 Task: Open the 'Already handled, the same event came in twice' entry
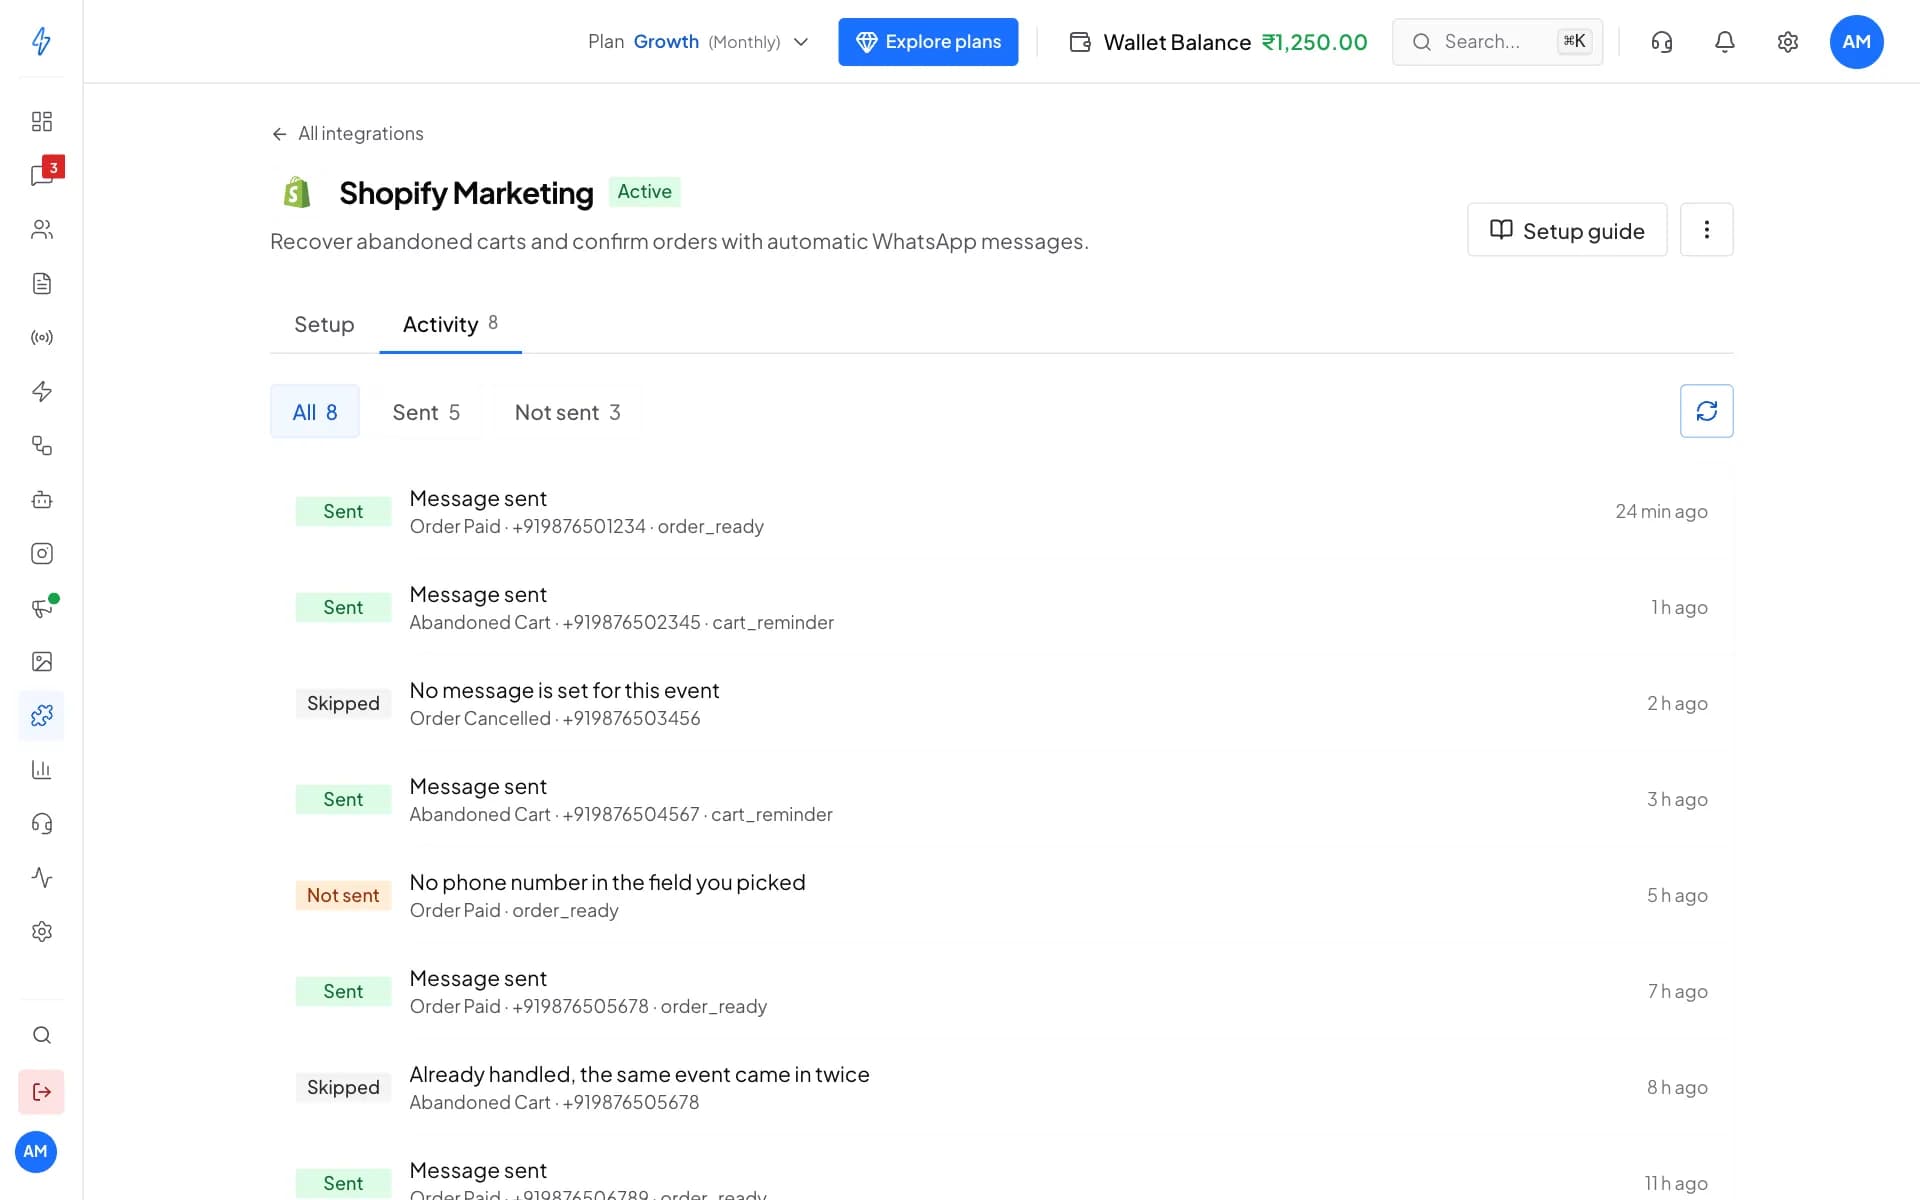(1002, 1088)
